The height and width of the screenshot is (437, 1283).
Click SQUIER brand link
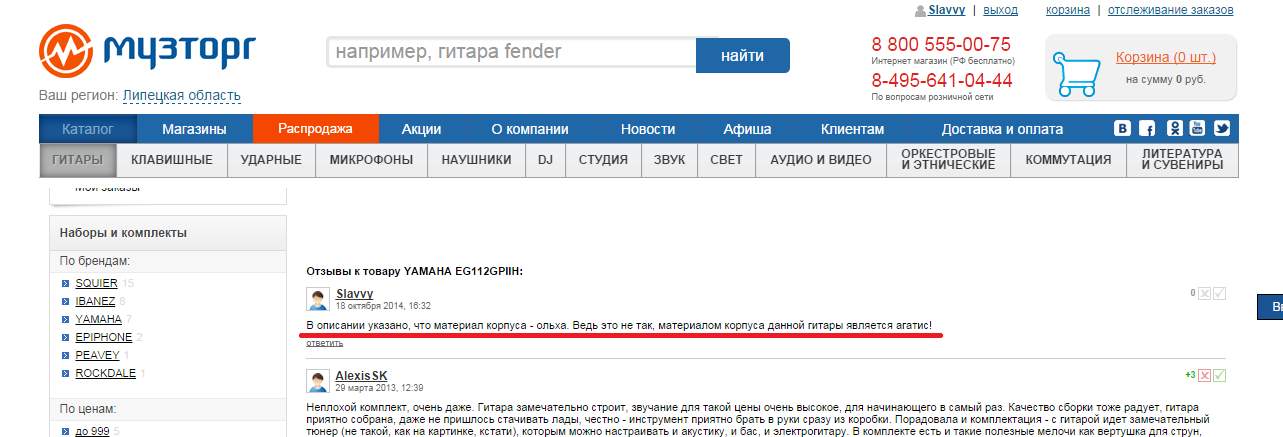click(x=96, y=284)
